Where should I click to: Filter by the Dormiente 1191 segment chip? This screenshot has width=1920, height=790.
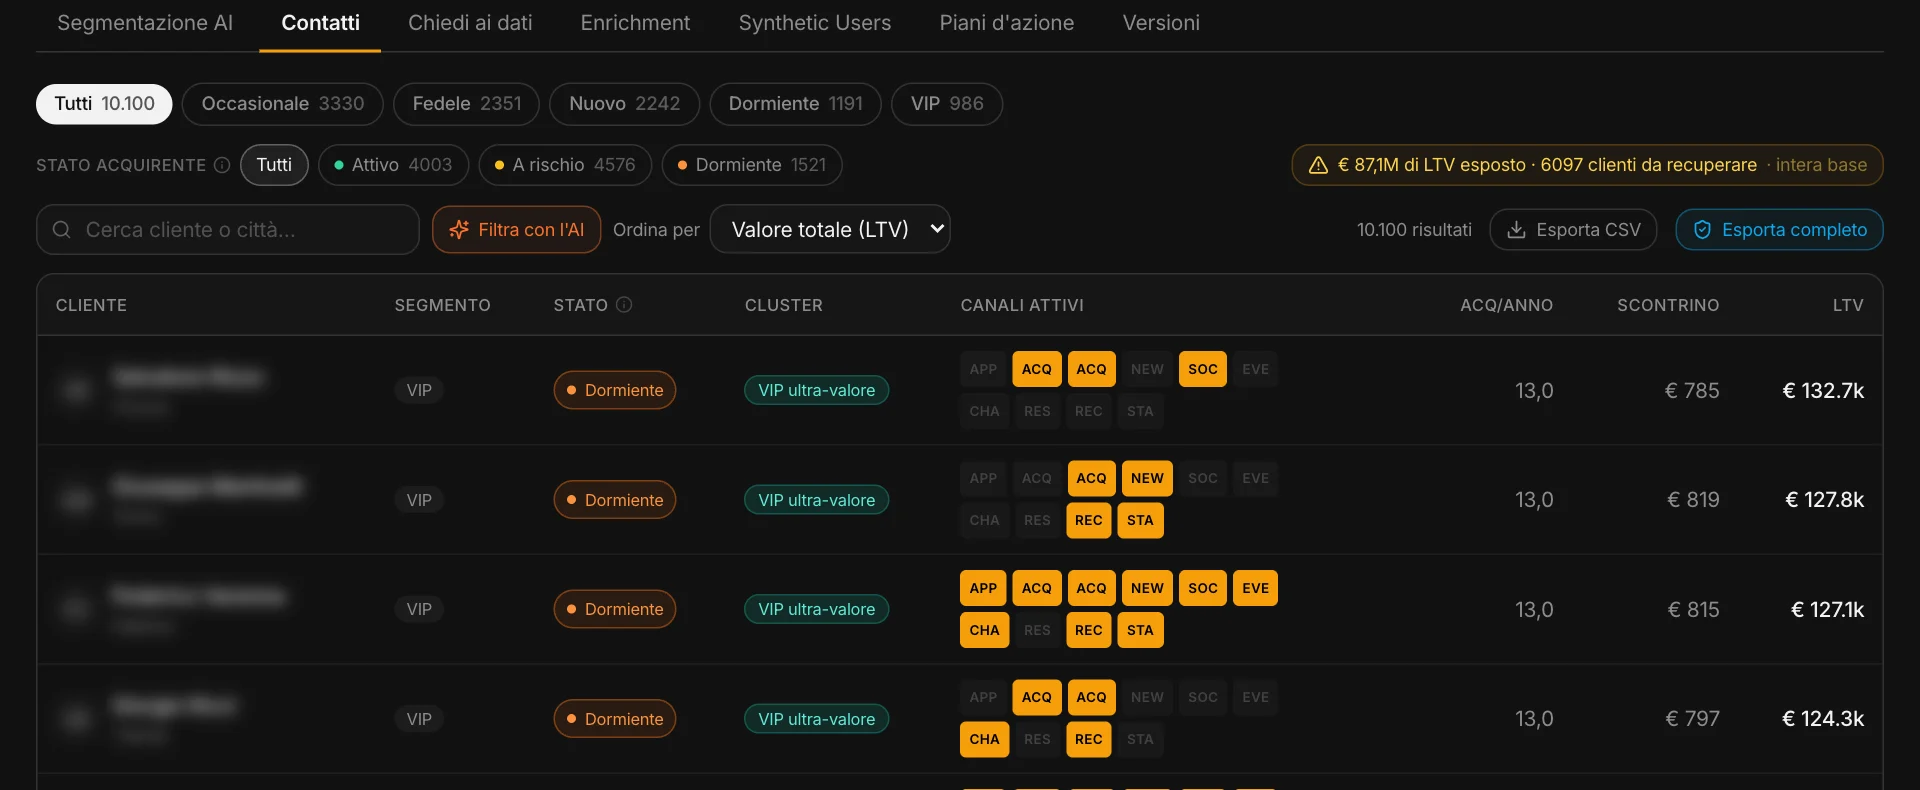click(795, 104)
